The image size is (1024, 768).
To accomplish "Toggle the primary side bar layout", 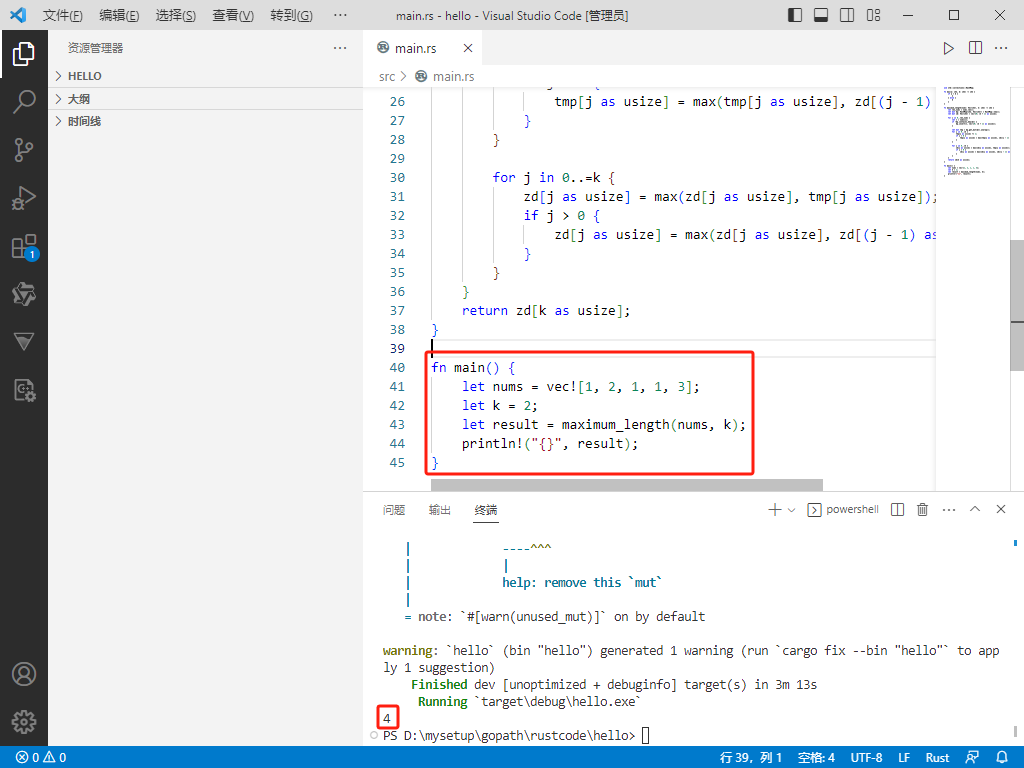I will point(795,15).
